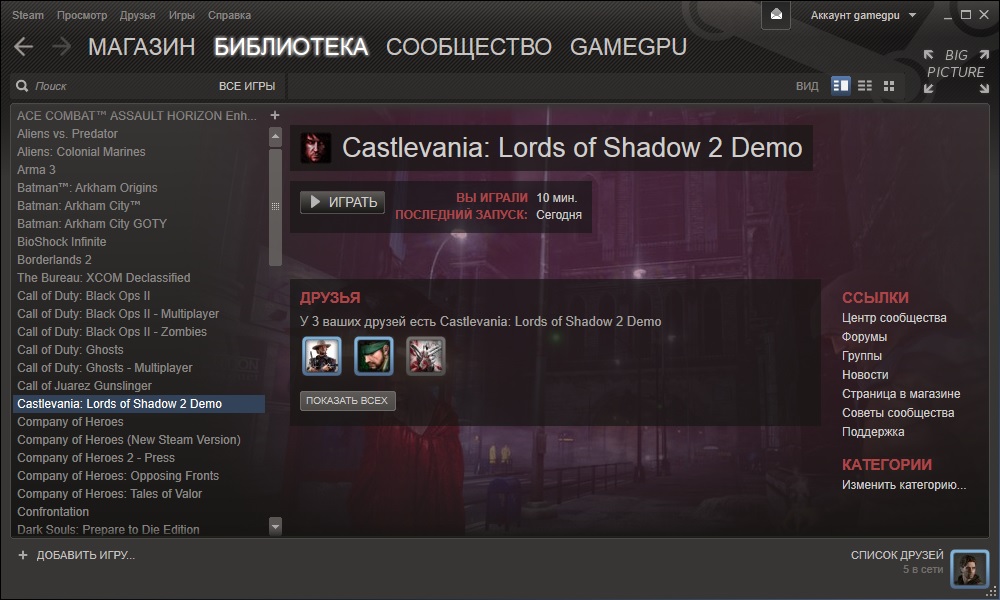Click scrollbar down arrow in games list

tap(276, 527)
